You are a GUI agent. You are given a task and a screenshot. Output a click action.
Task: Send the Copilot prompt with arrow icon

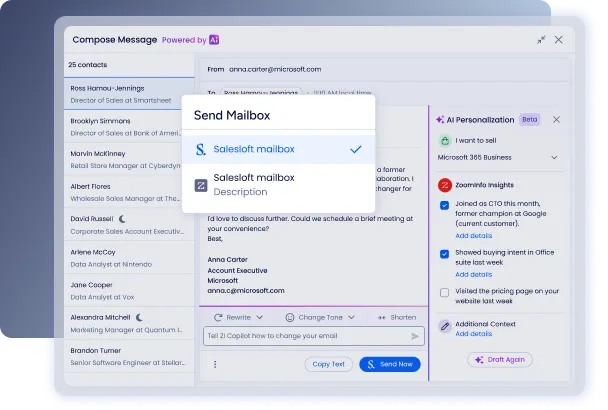tap(415, 336)
